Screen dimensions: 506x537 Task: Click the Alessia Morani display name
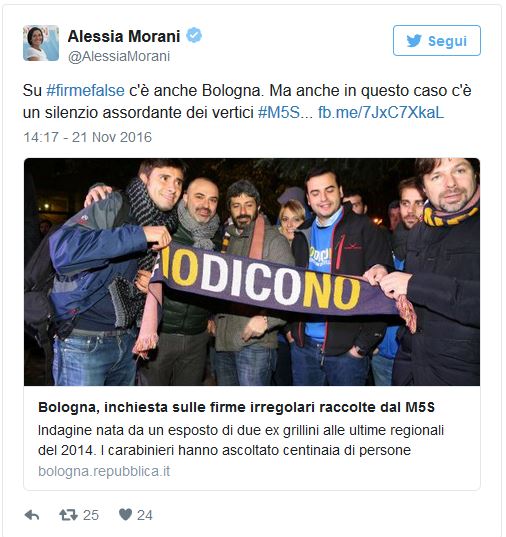click(x=124, y=36)
